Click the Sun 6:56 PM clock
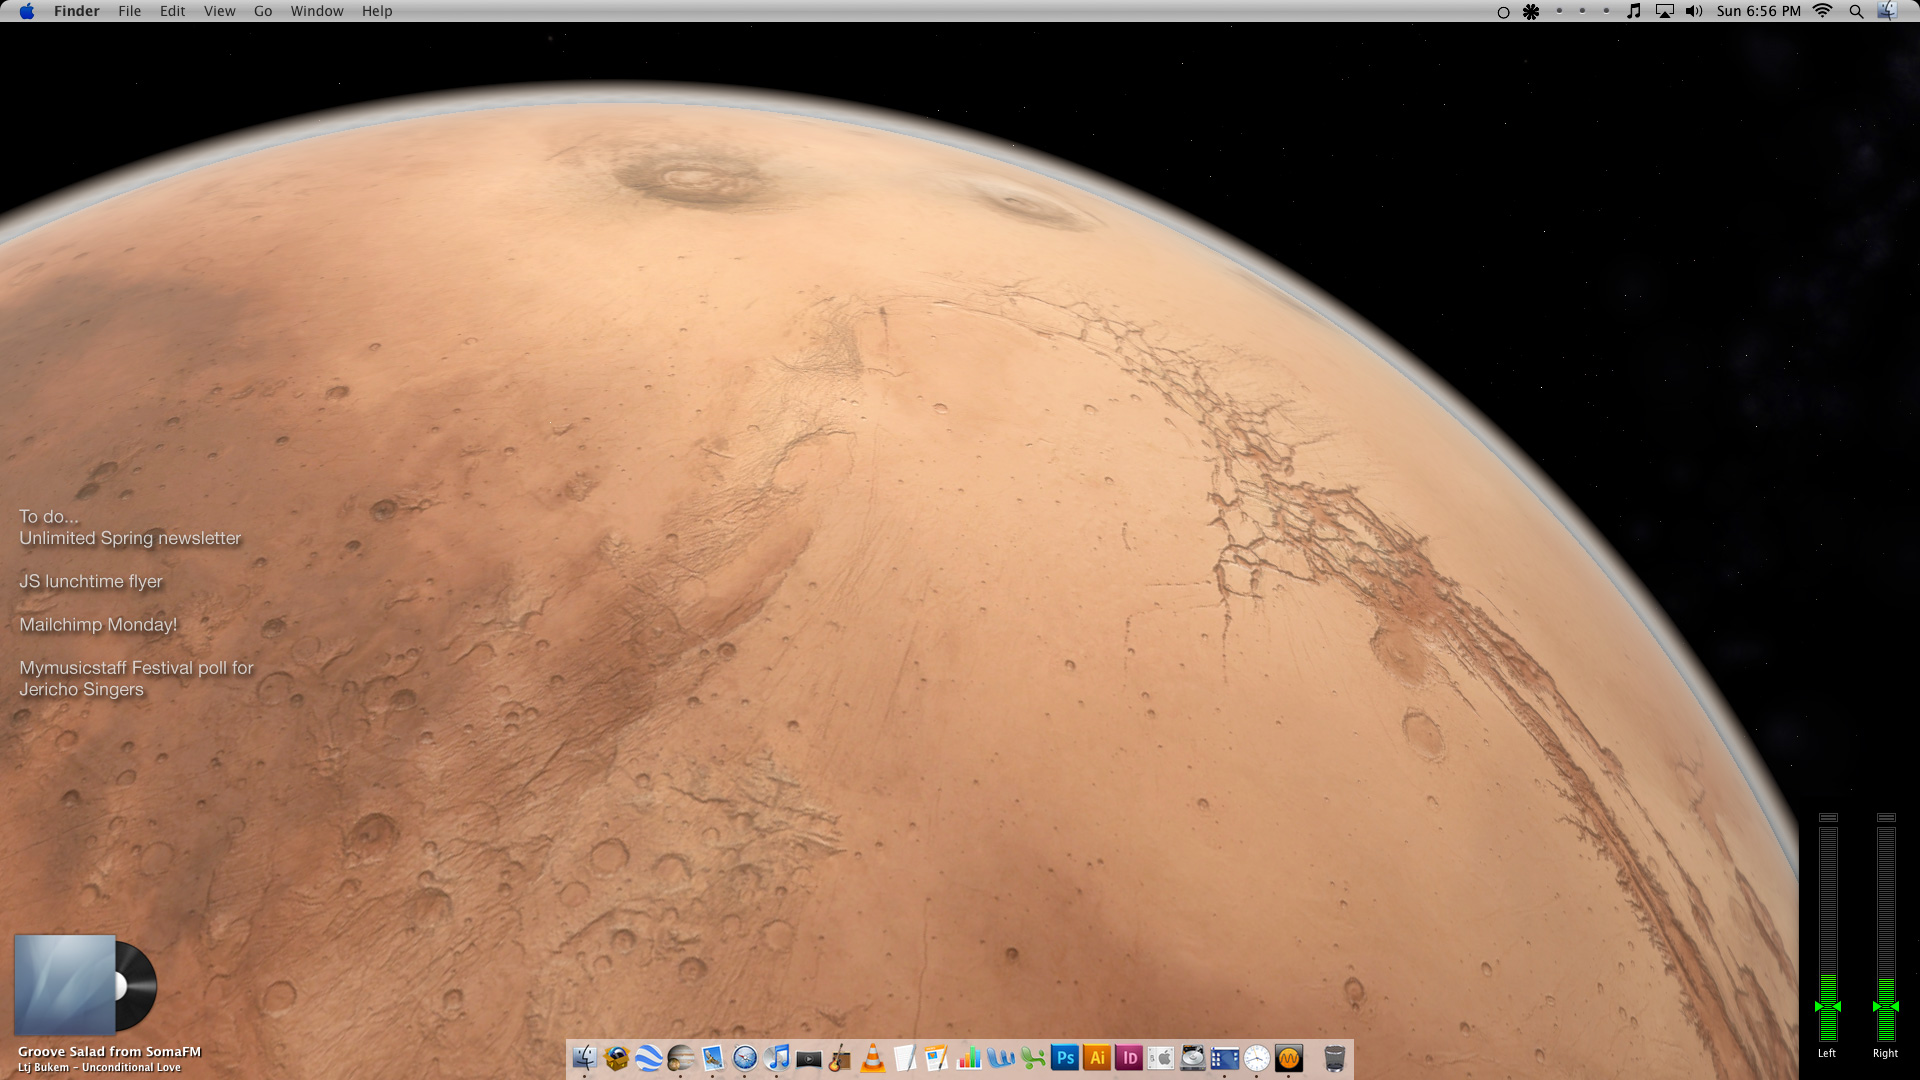Viewport: 1920px width, 1080px height. pos(1758,11)
